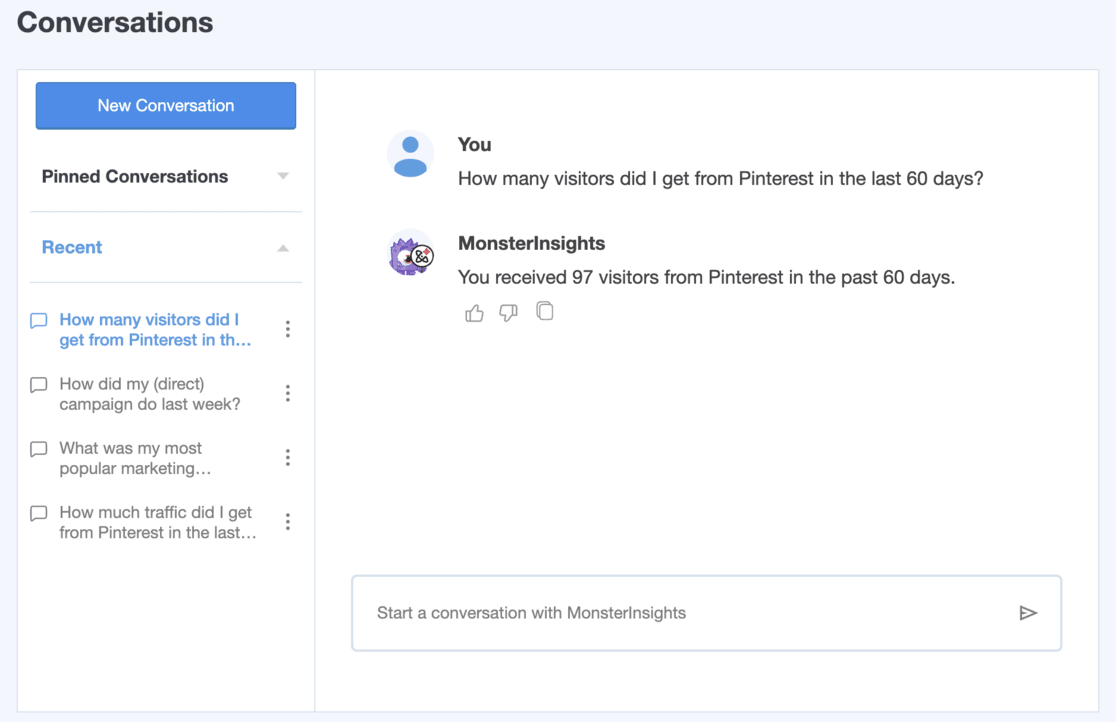The height and width of the screenshot is (722, 1116).
Task: Expand the Pinned Conversations section
Action: point(281,176)
